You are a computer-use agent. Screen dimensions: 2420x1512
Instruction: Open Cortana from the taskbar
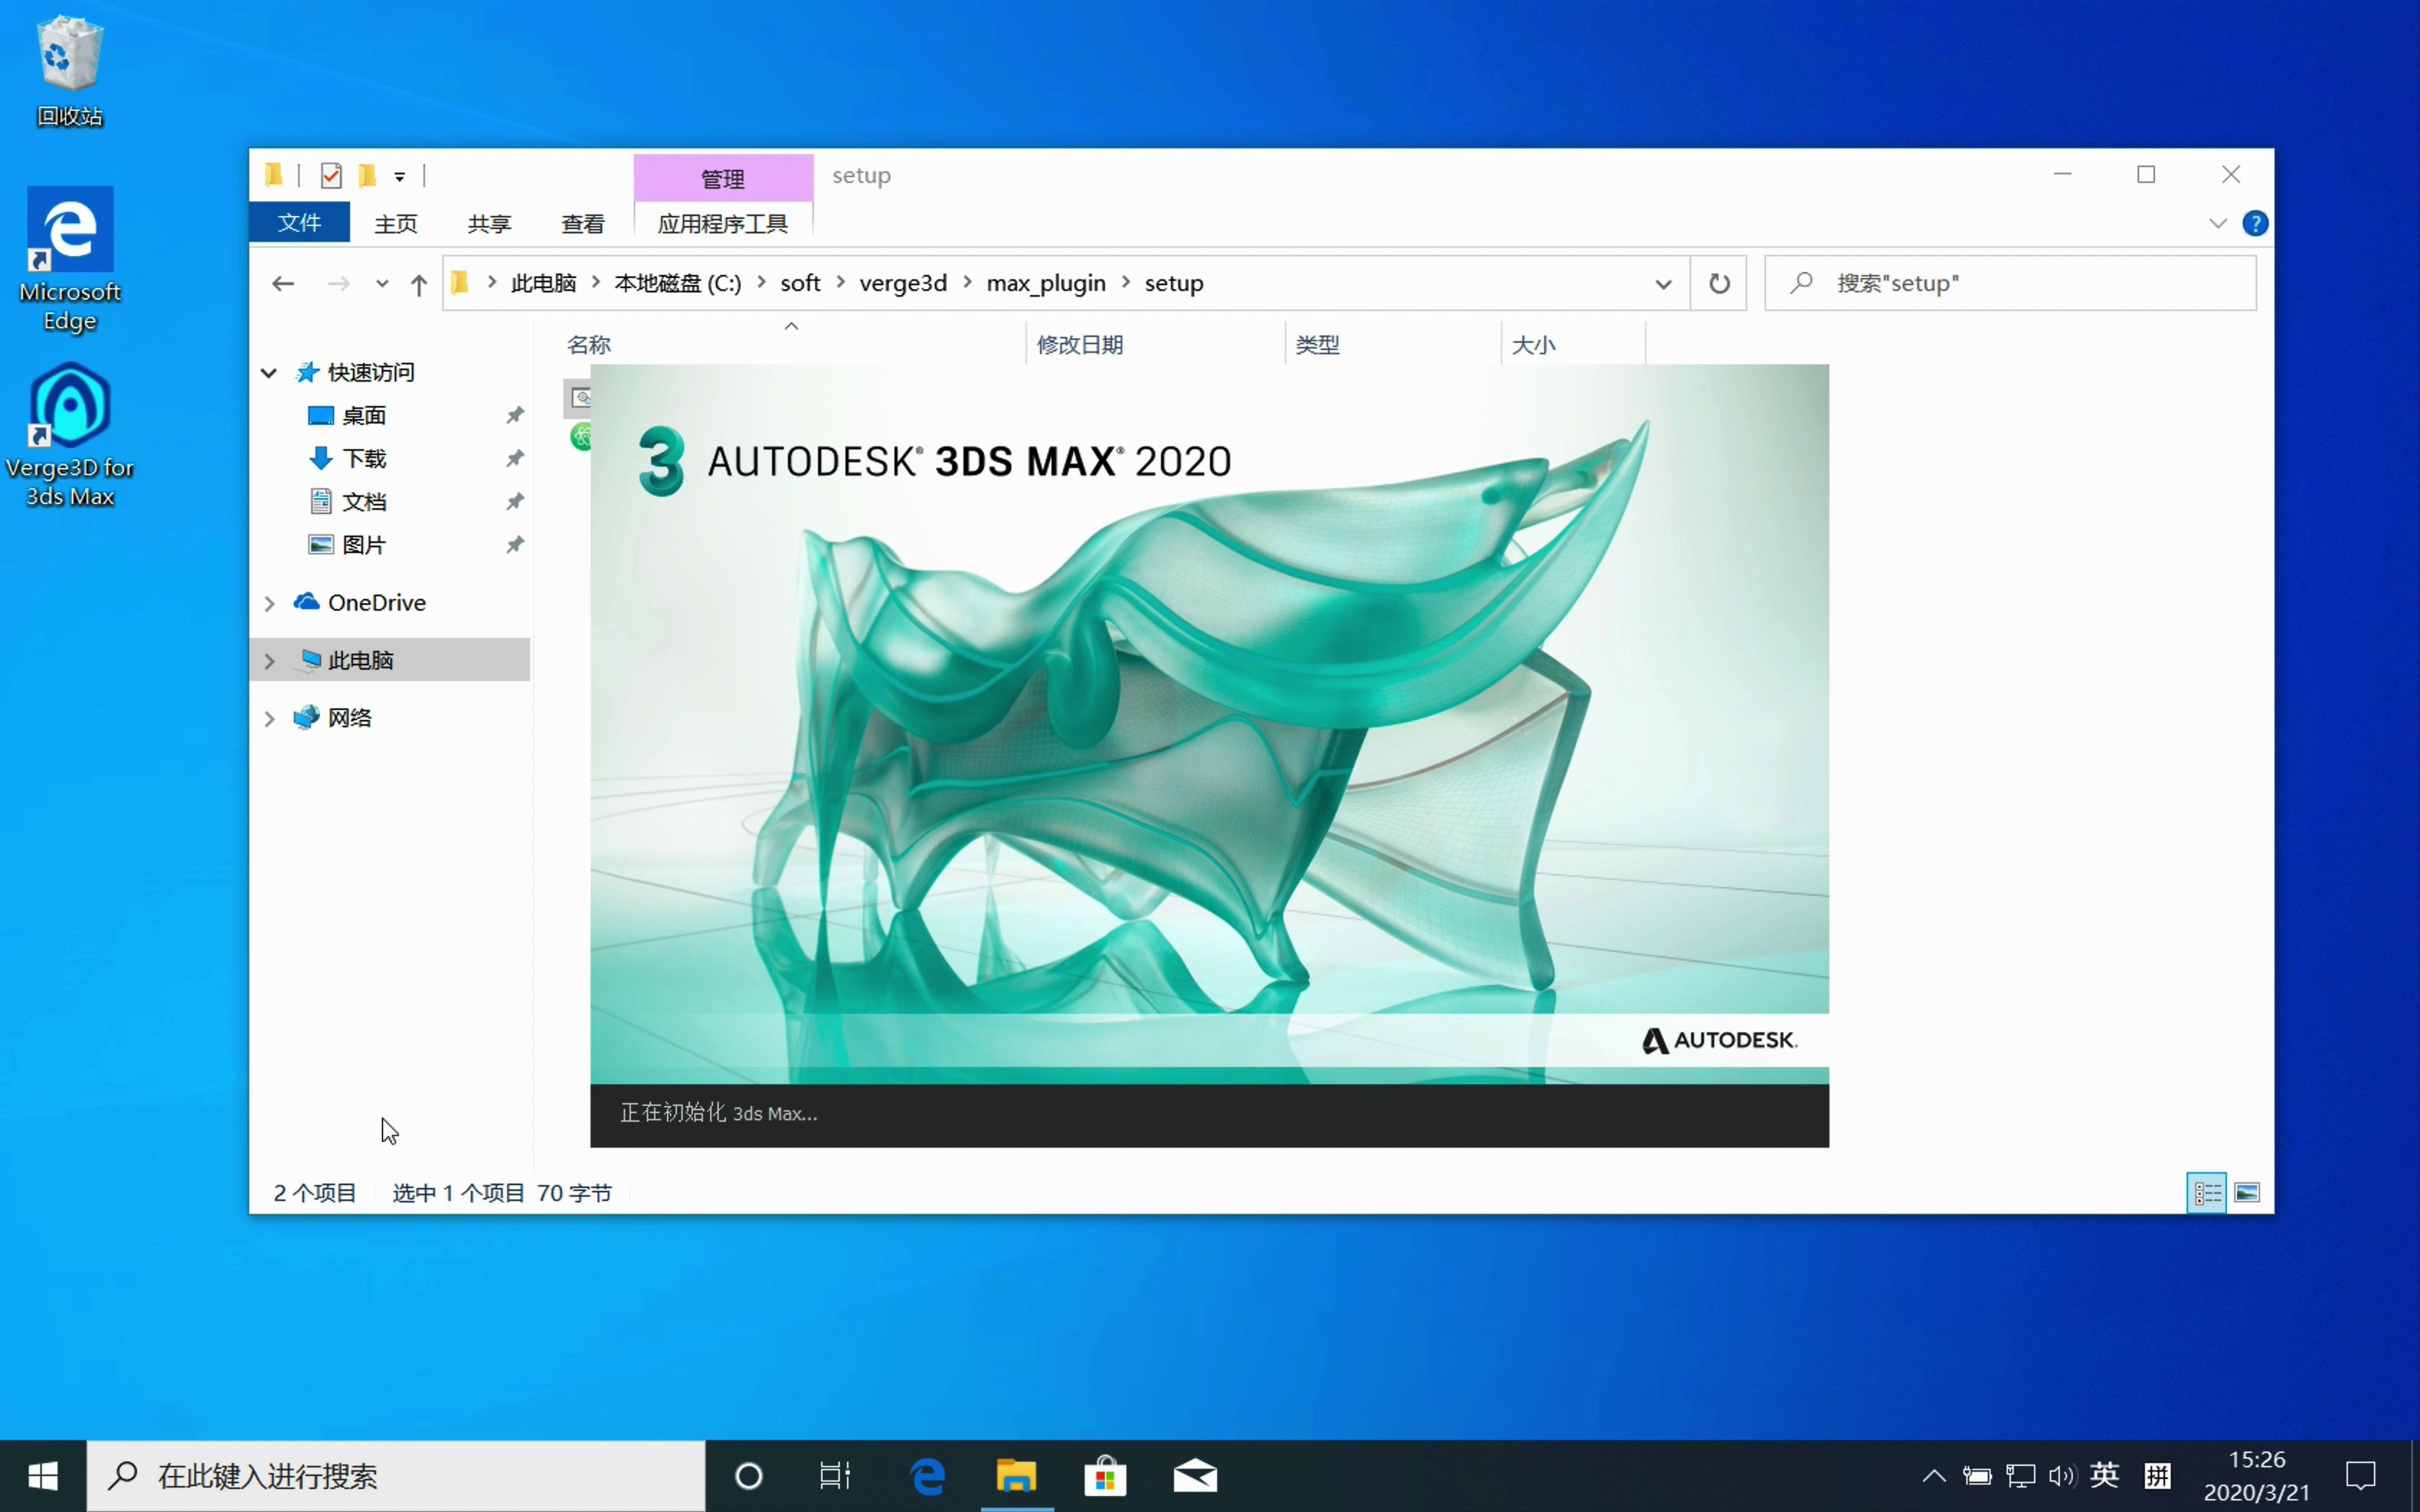749,1476
